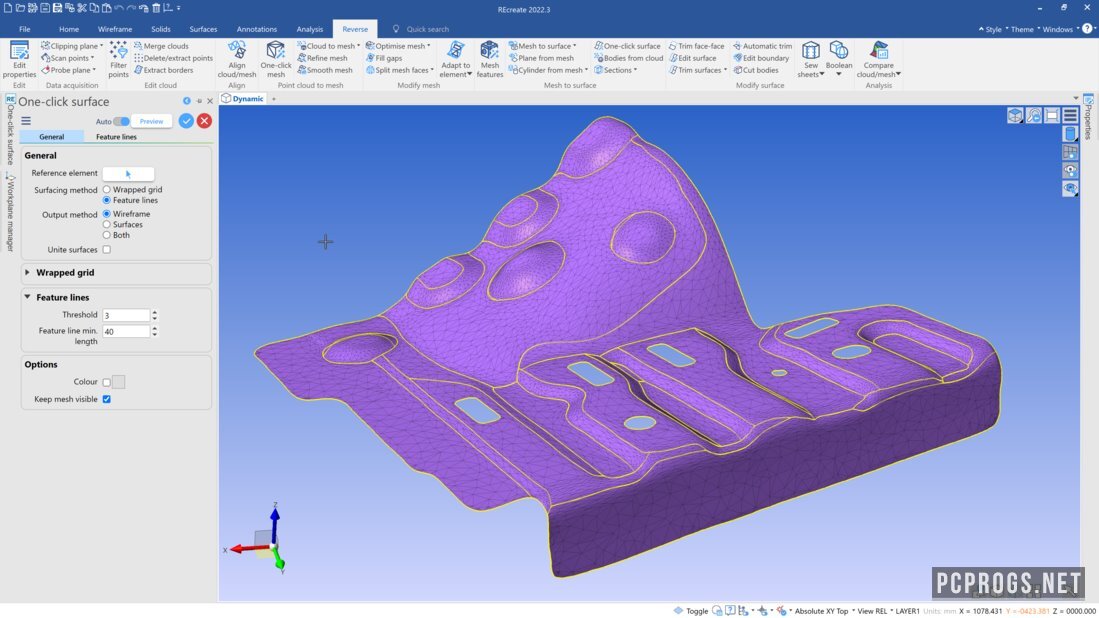Cancel with the red X icon
This screenshot has width=1099, height=618.
pyautogui.click(x=204, y=121)
